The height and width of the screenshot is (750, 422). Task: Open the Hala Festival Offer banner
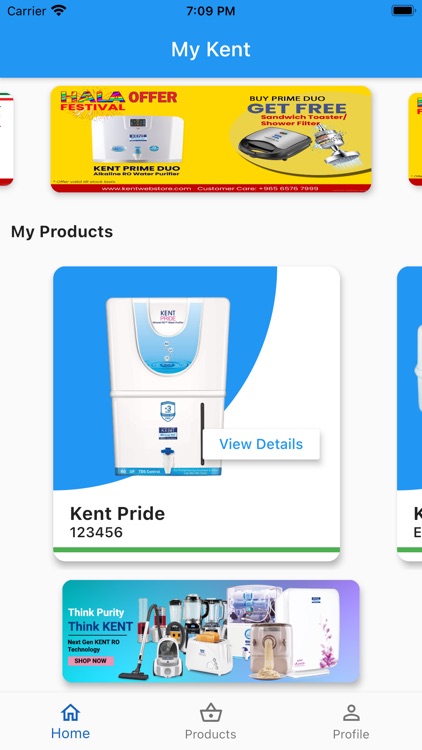(x=211, y=139)
